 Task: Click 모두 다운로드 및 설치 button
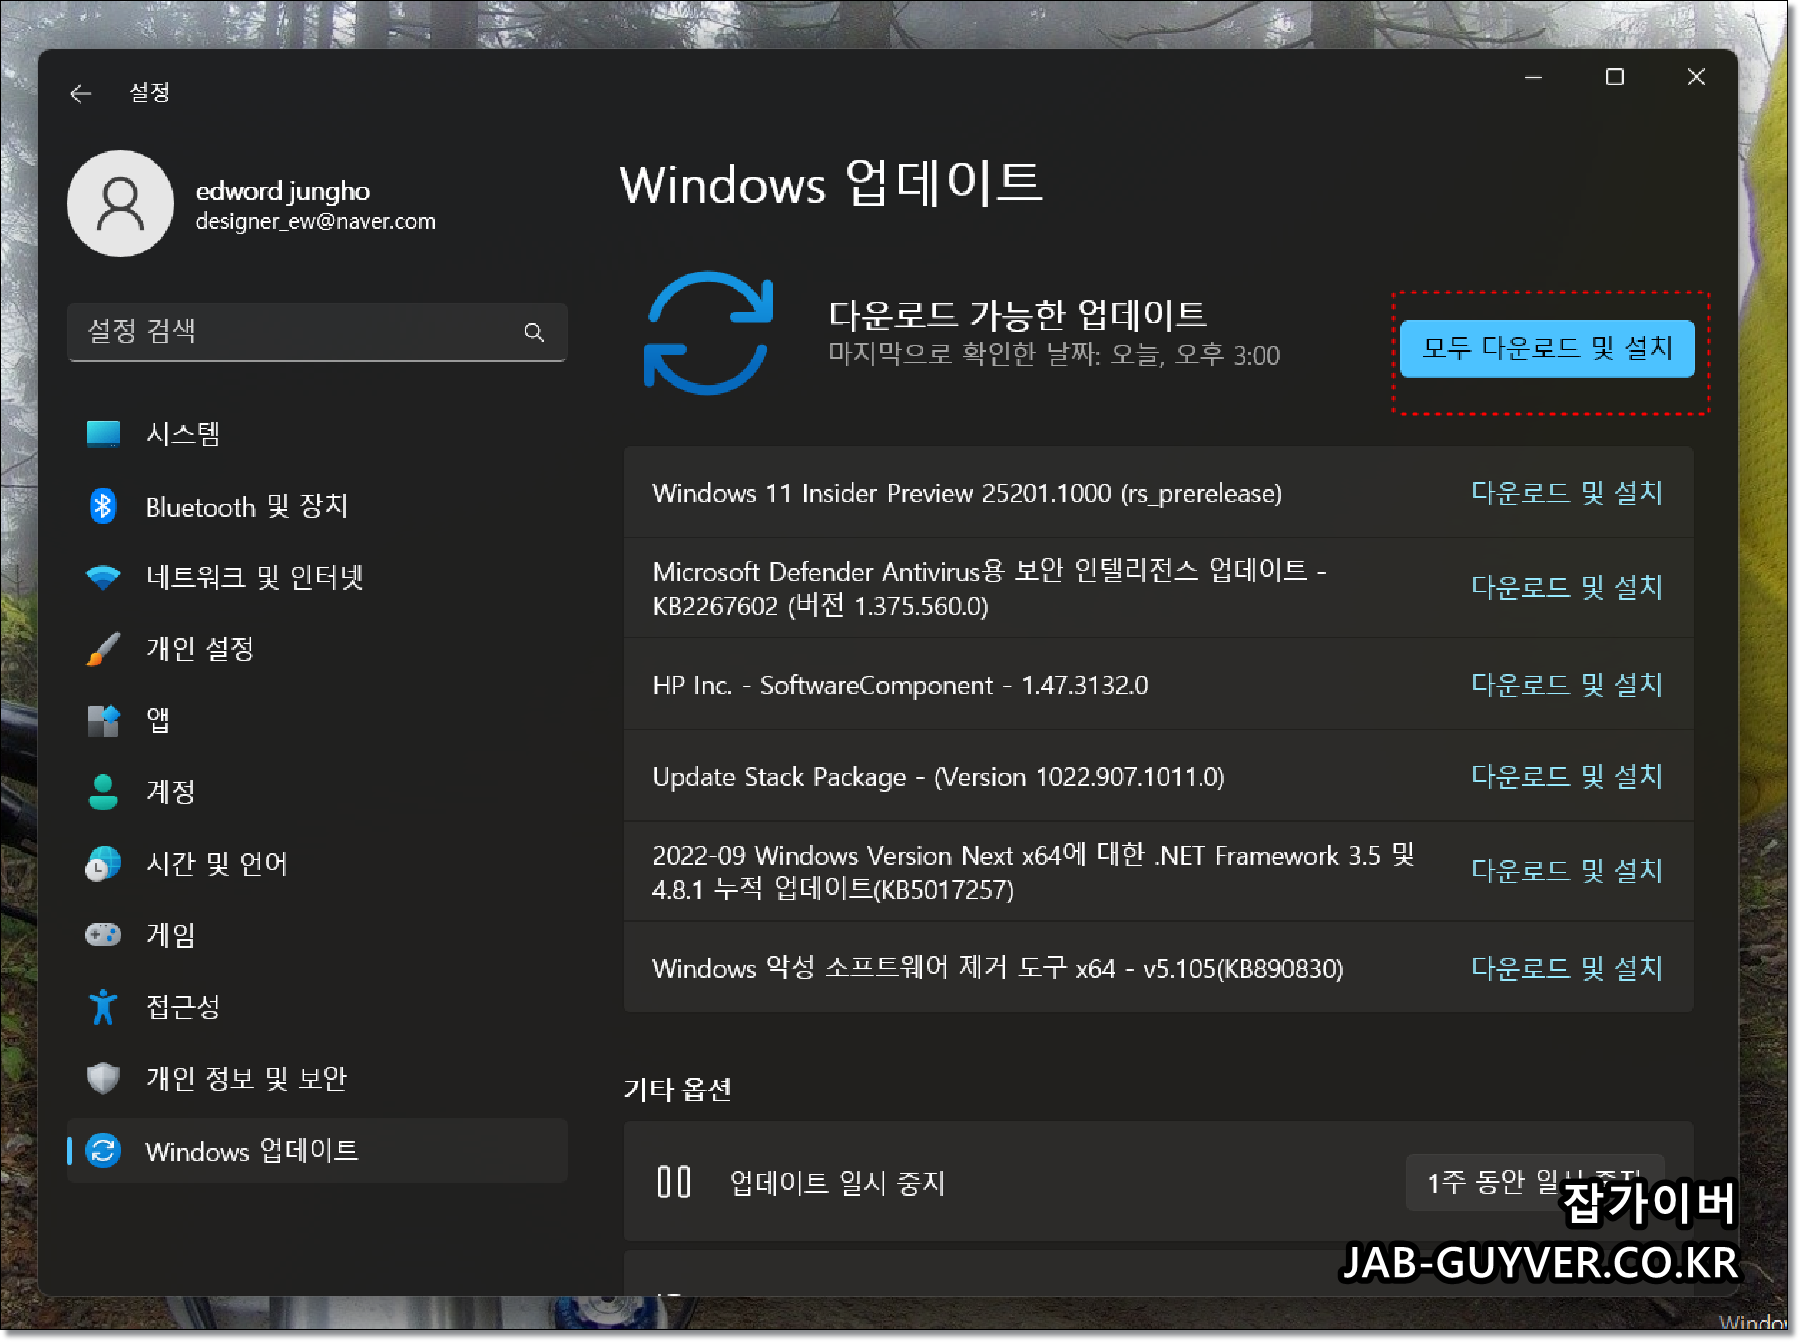(x=1547, y=349)
